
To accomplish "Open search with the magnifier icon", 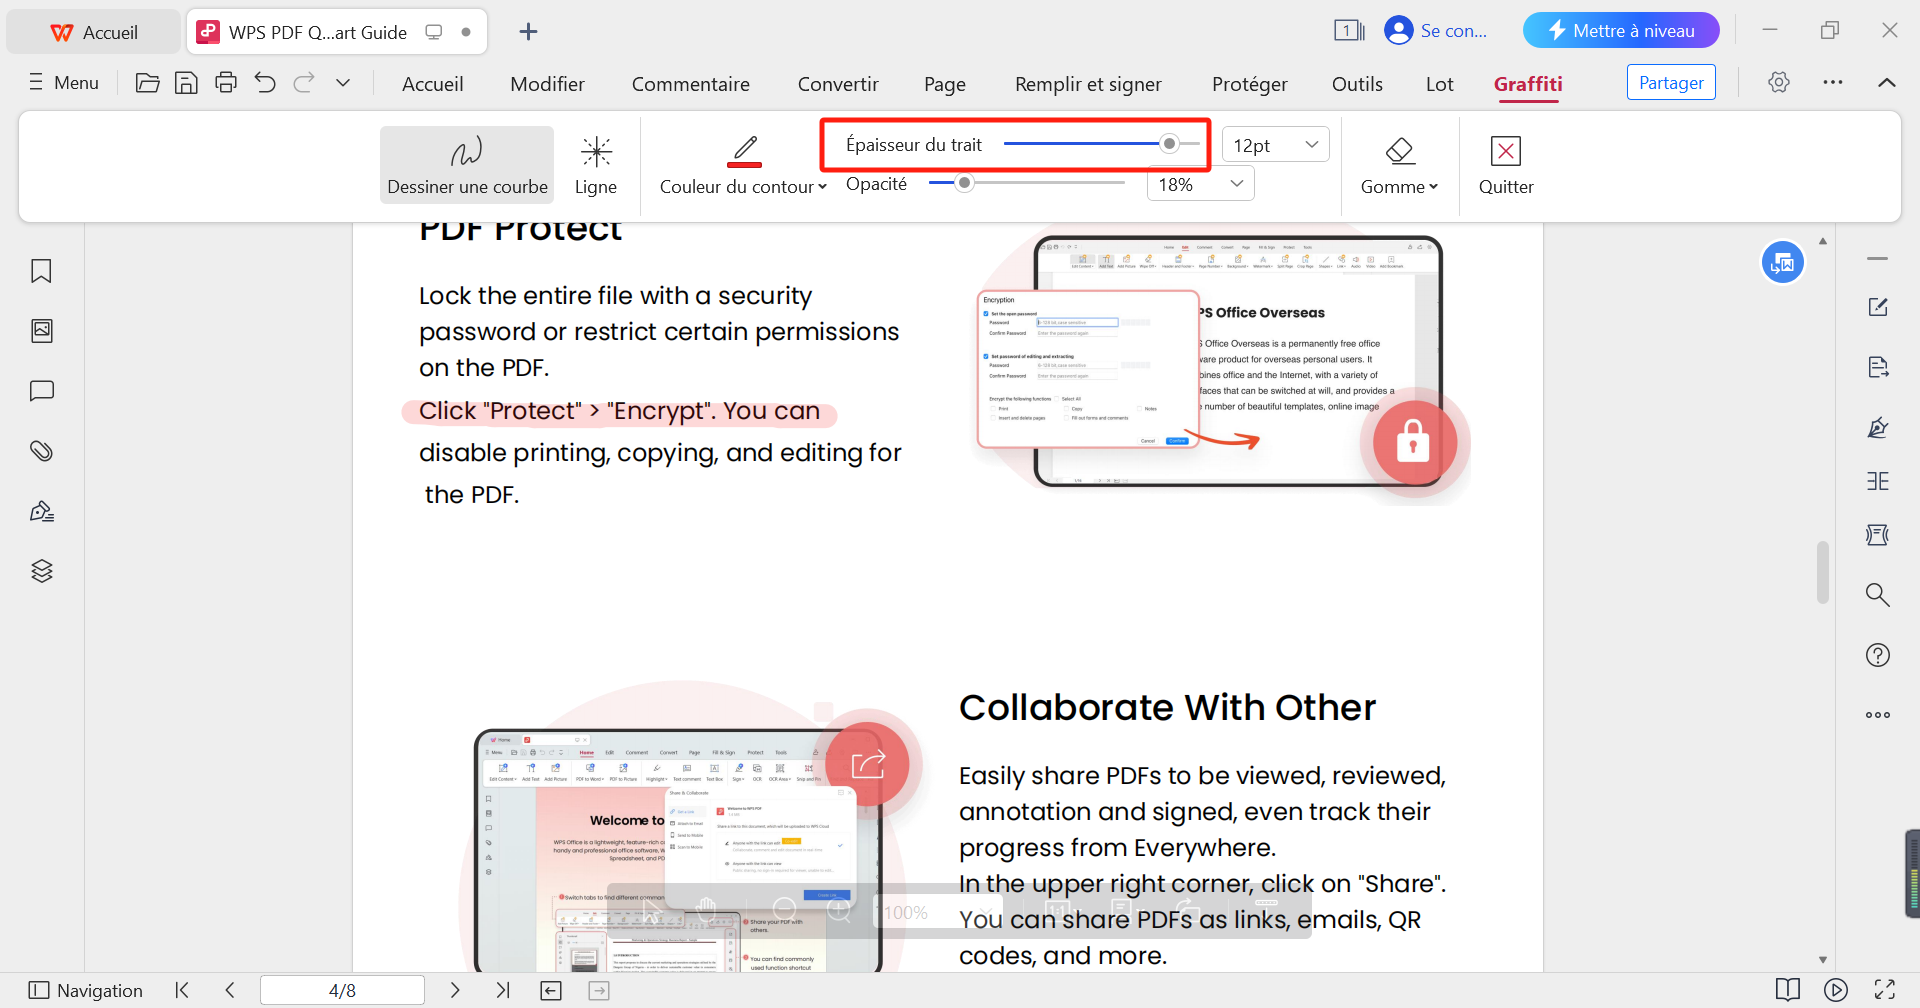I will tap(1878, 595).
